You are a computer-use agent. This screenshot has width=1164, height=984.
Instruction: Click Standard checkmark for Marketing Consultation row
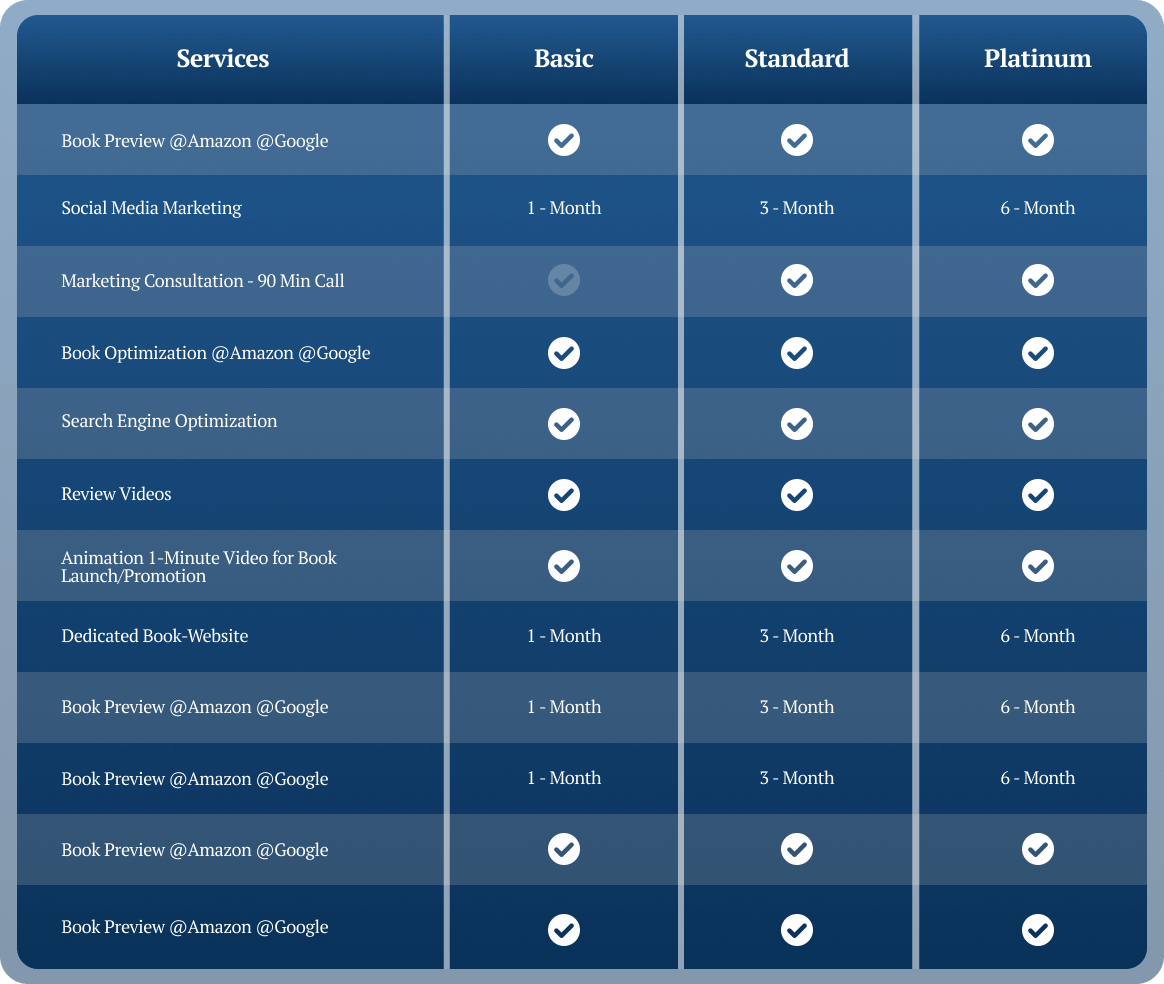tap(797, 281)
